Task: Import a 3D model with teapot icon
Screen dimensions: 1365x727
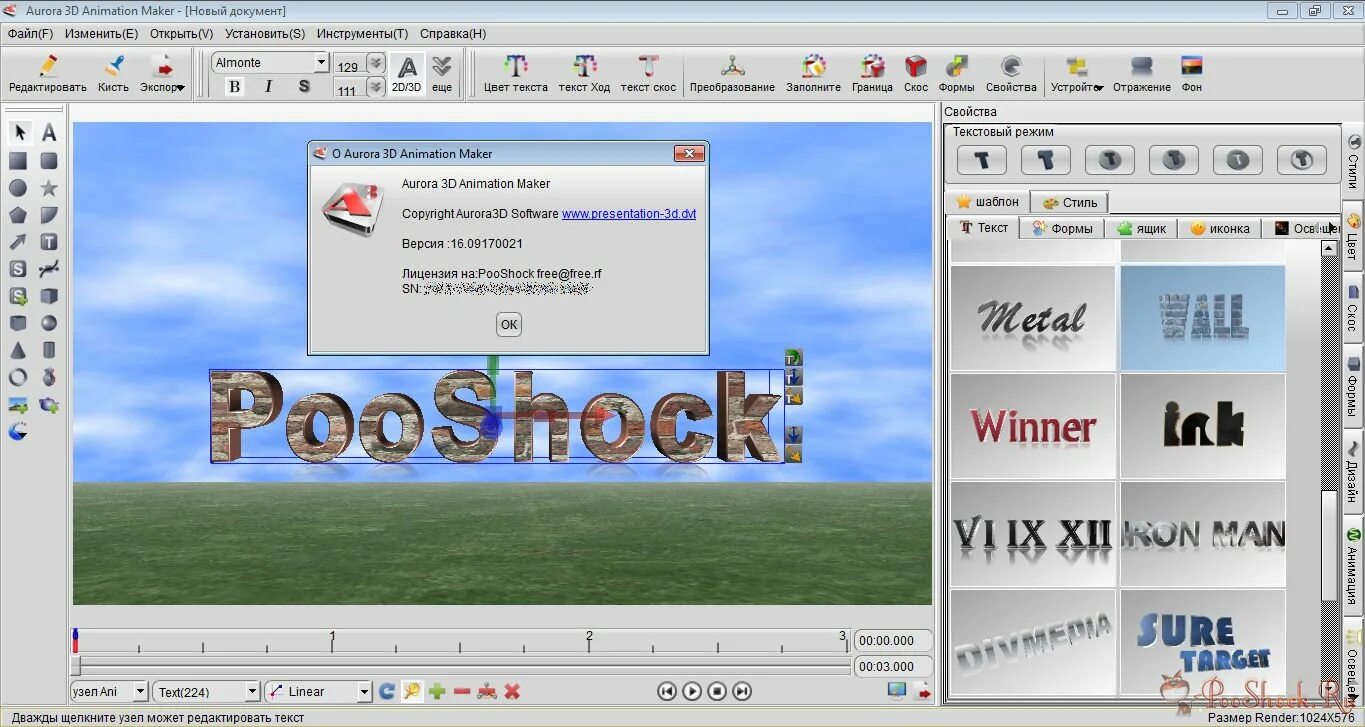Action: pos(49,405)
